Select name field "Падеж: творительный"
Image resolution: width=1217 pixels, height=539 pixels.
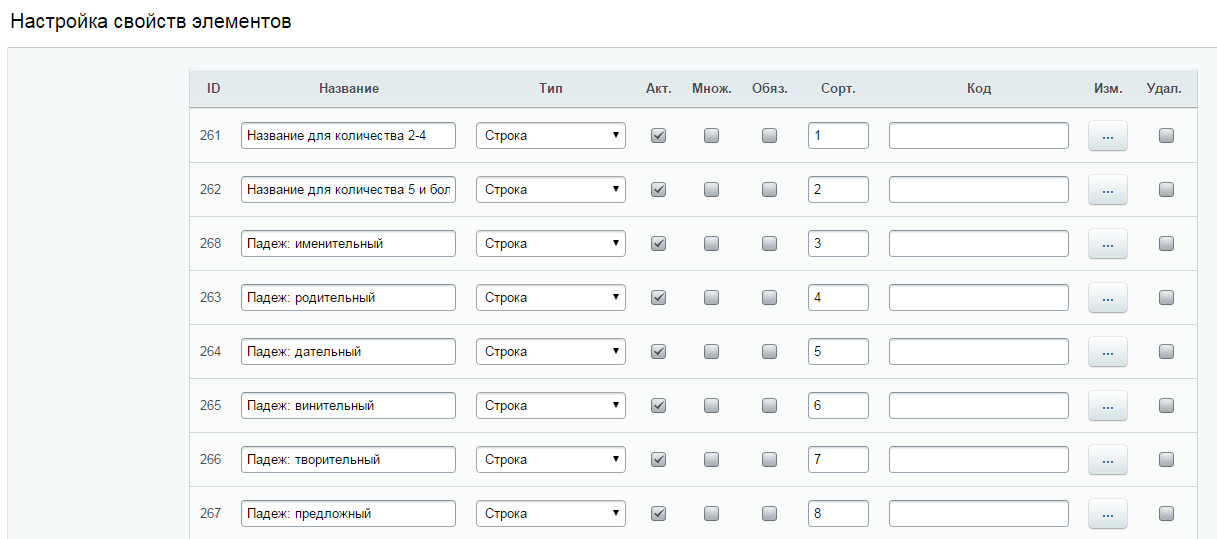(x=348, y=459)
